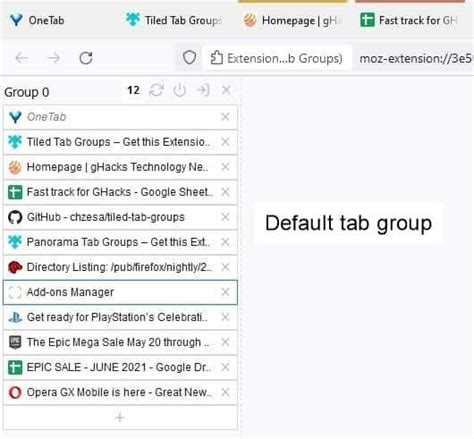The width and height of the screenshot is (474, 439).
Task: Go forward with the browser forward arrow
Action: tap(53, 58)
